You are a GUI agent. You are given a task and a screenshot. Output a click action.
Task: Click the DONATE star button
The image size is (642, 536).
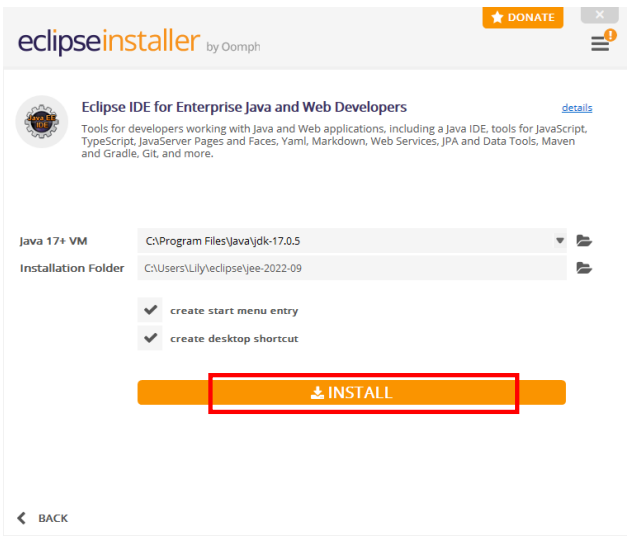pos(523,18)
